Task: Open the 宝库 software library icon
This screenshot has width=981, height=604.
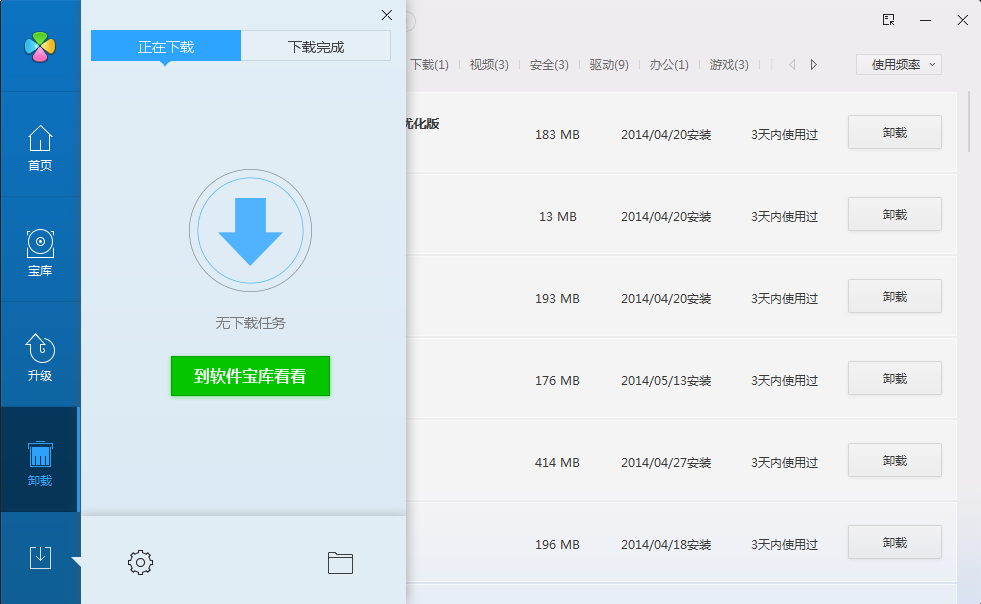Action: click(40, 251)
